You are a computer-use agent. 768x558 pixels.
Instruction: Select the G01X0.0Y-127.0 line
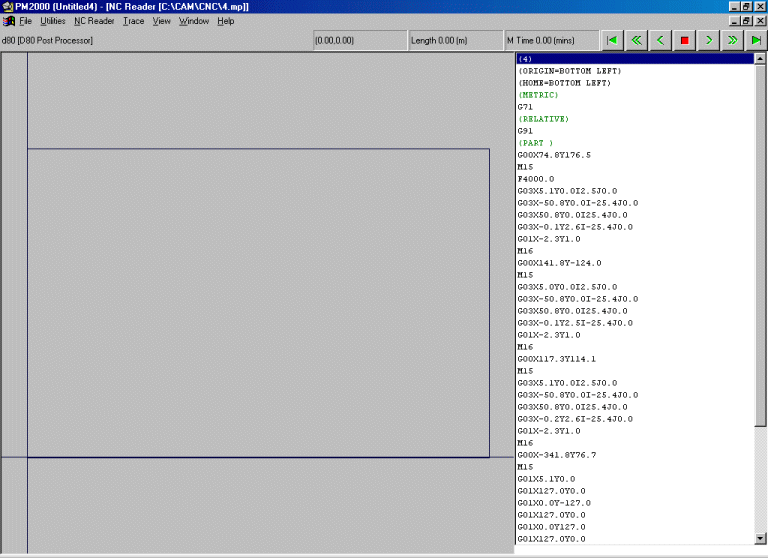[x=635, y=503]
